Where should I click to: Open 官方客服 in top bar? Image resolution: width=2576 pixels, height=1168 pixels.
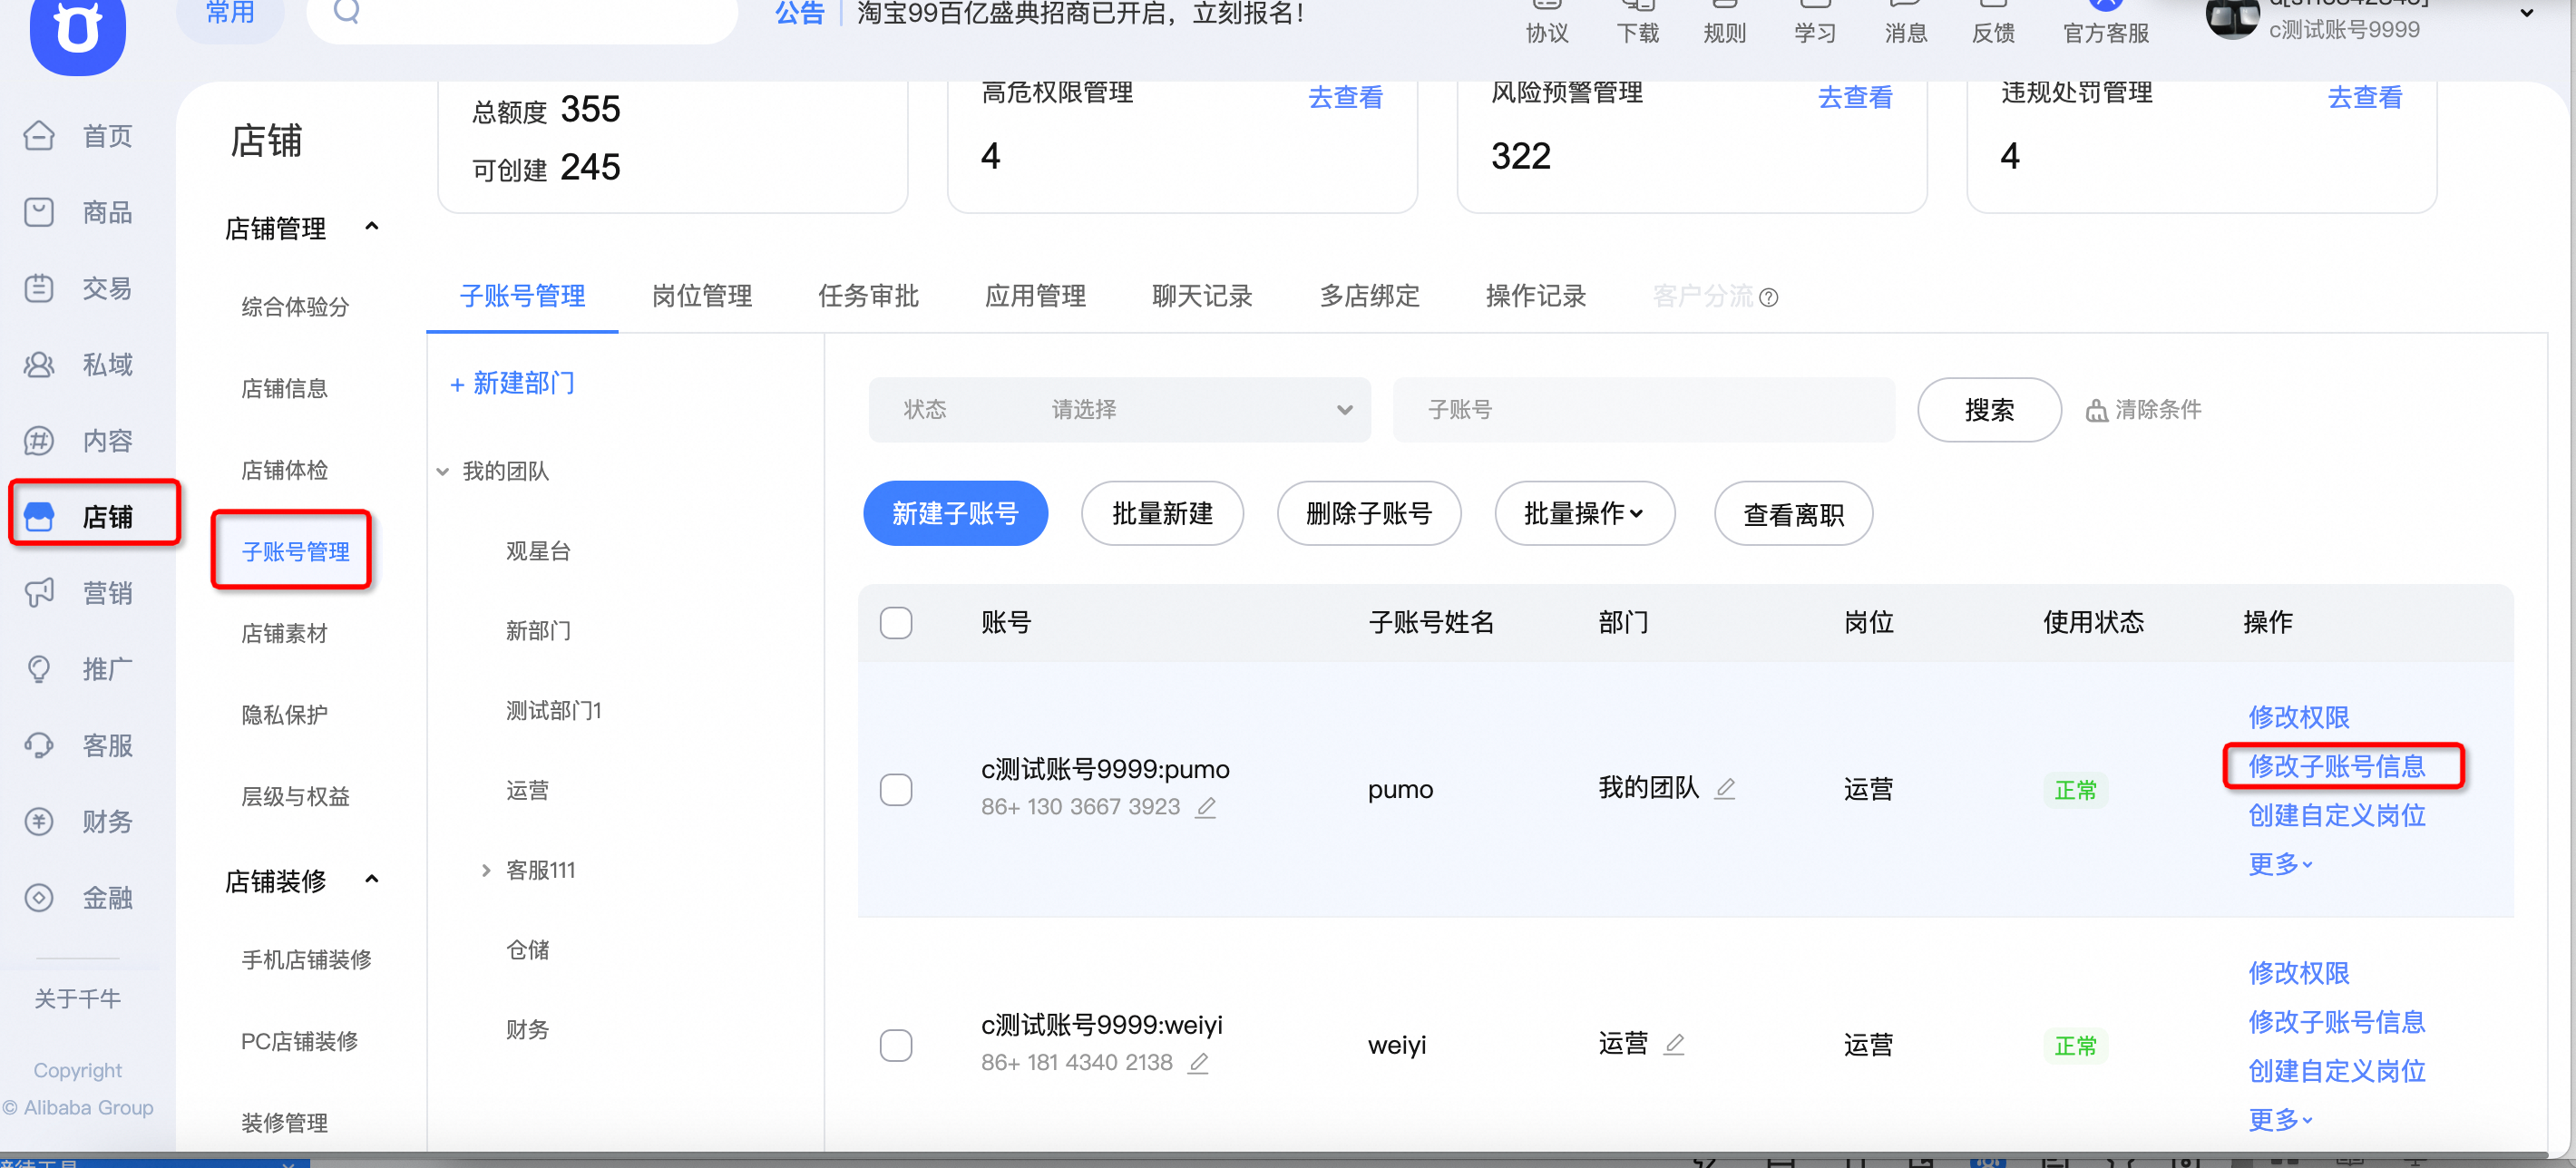(x=2106, y=22)
